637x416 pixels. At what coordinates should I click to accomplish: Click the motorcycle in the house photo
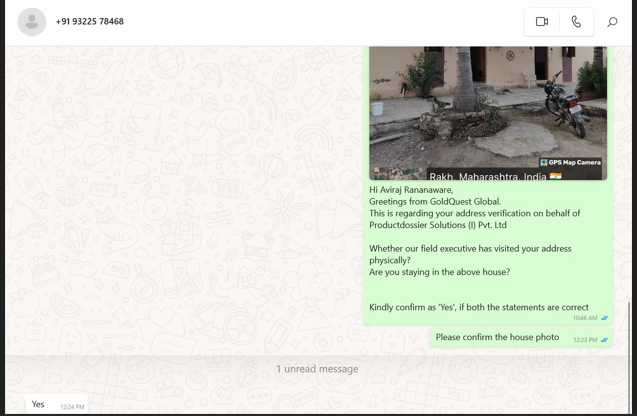[x=565, y=105]
